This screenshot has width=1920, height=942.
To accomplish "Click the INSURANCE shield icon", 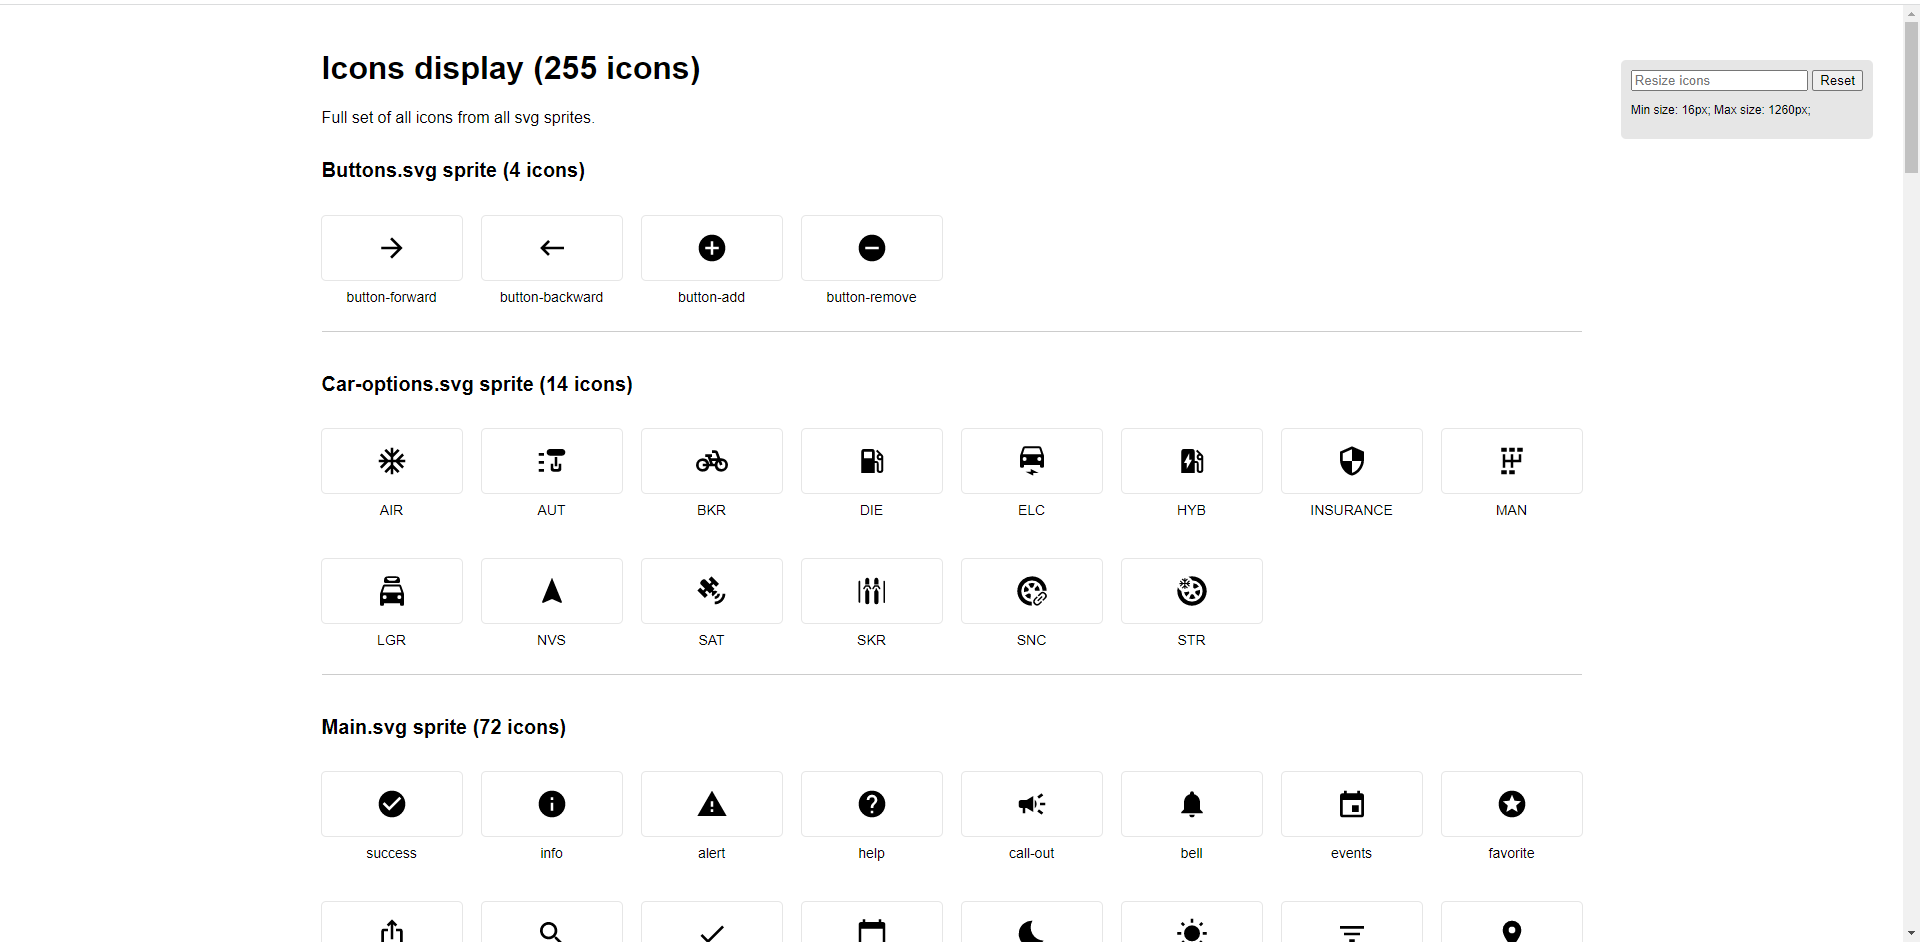I will 1351,461.
